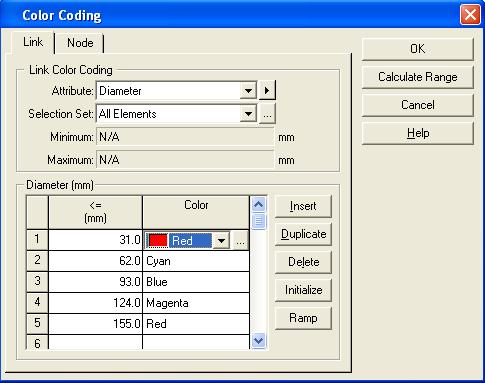
Task: Click the table scrollbar thumb
Action: [x=259, y=221]
